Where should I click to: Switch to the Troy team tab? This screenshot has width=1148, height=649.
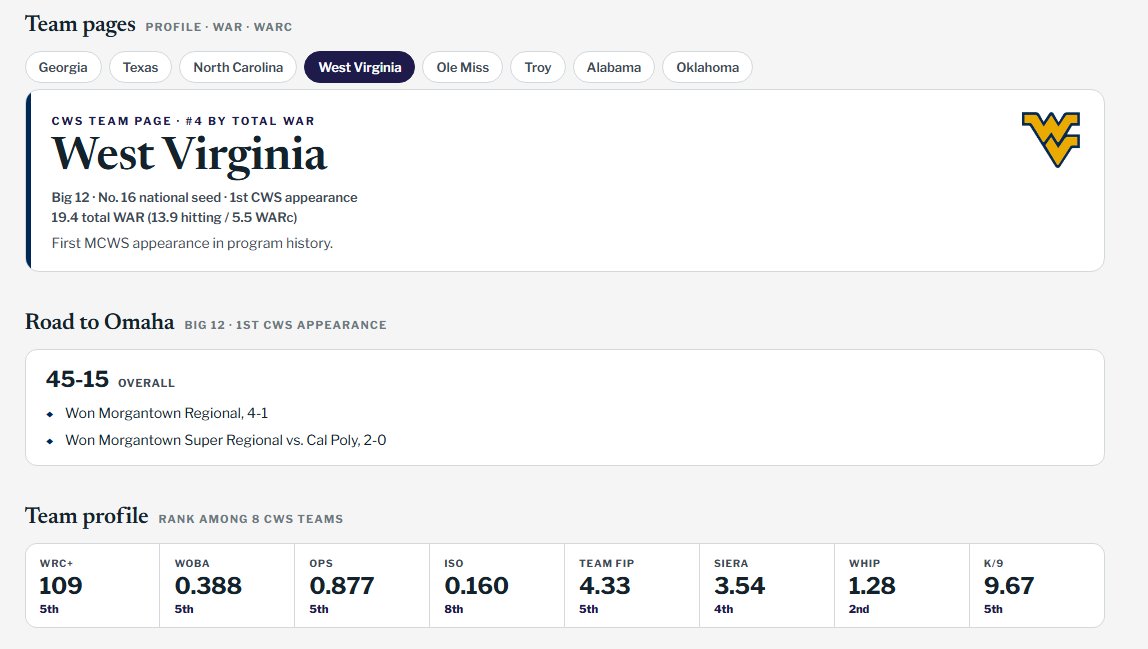(538, 67)
